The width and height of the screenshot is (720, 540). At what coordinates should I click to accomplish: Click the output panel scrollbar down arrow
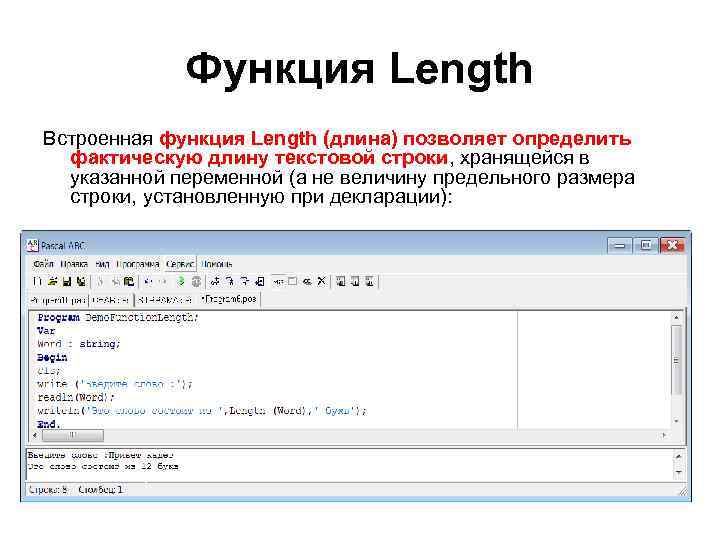678,472
